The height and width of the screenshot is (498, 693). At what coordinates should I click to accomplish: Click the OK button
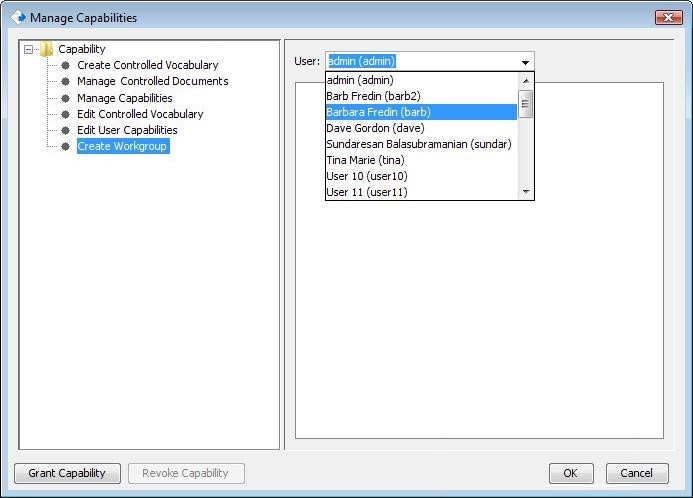tap(570, 473)
